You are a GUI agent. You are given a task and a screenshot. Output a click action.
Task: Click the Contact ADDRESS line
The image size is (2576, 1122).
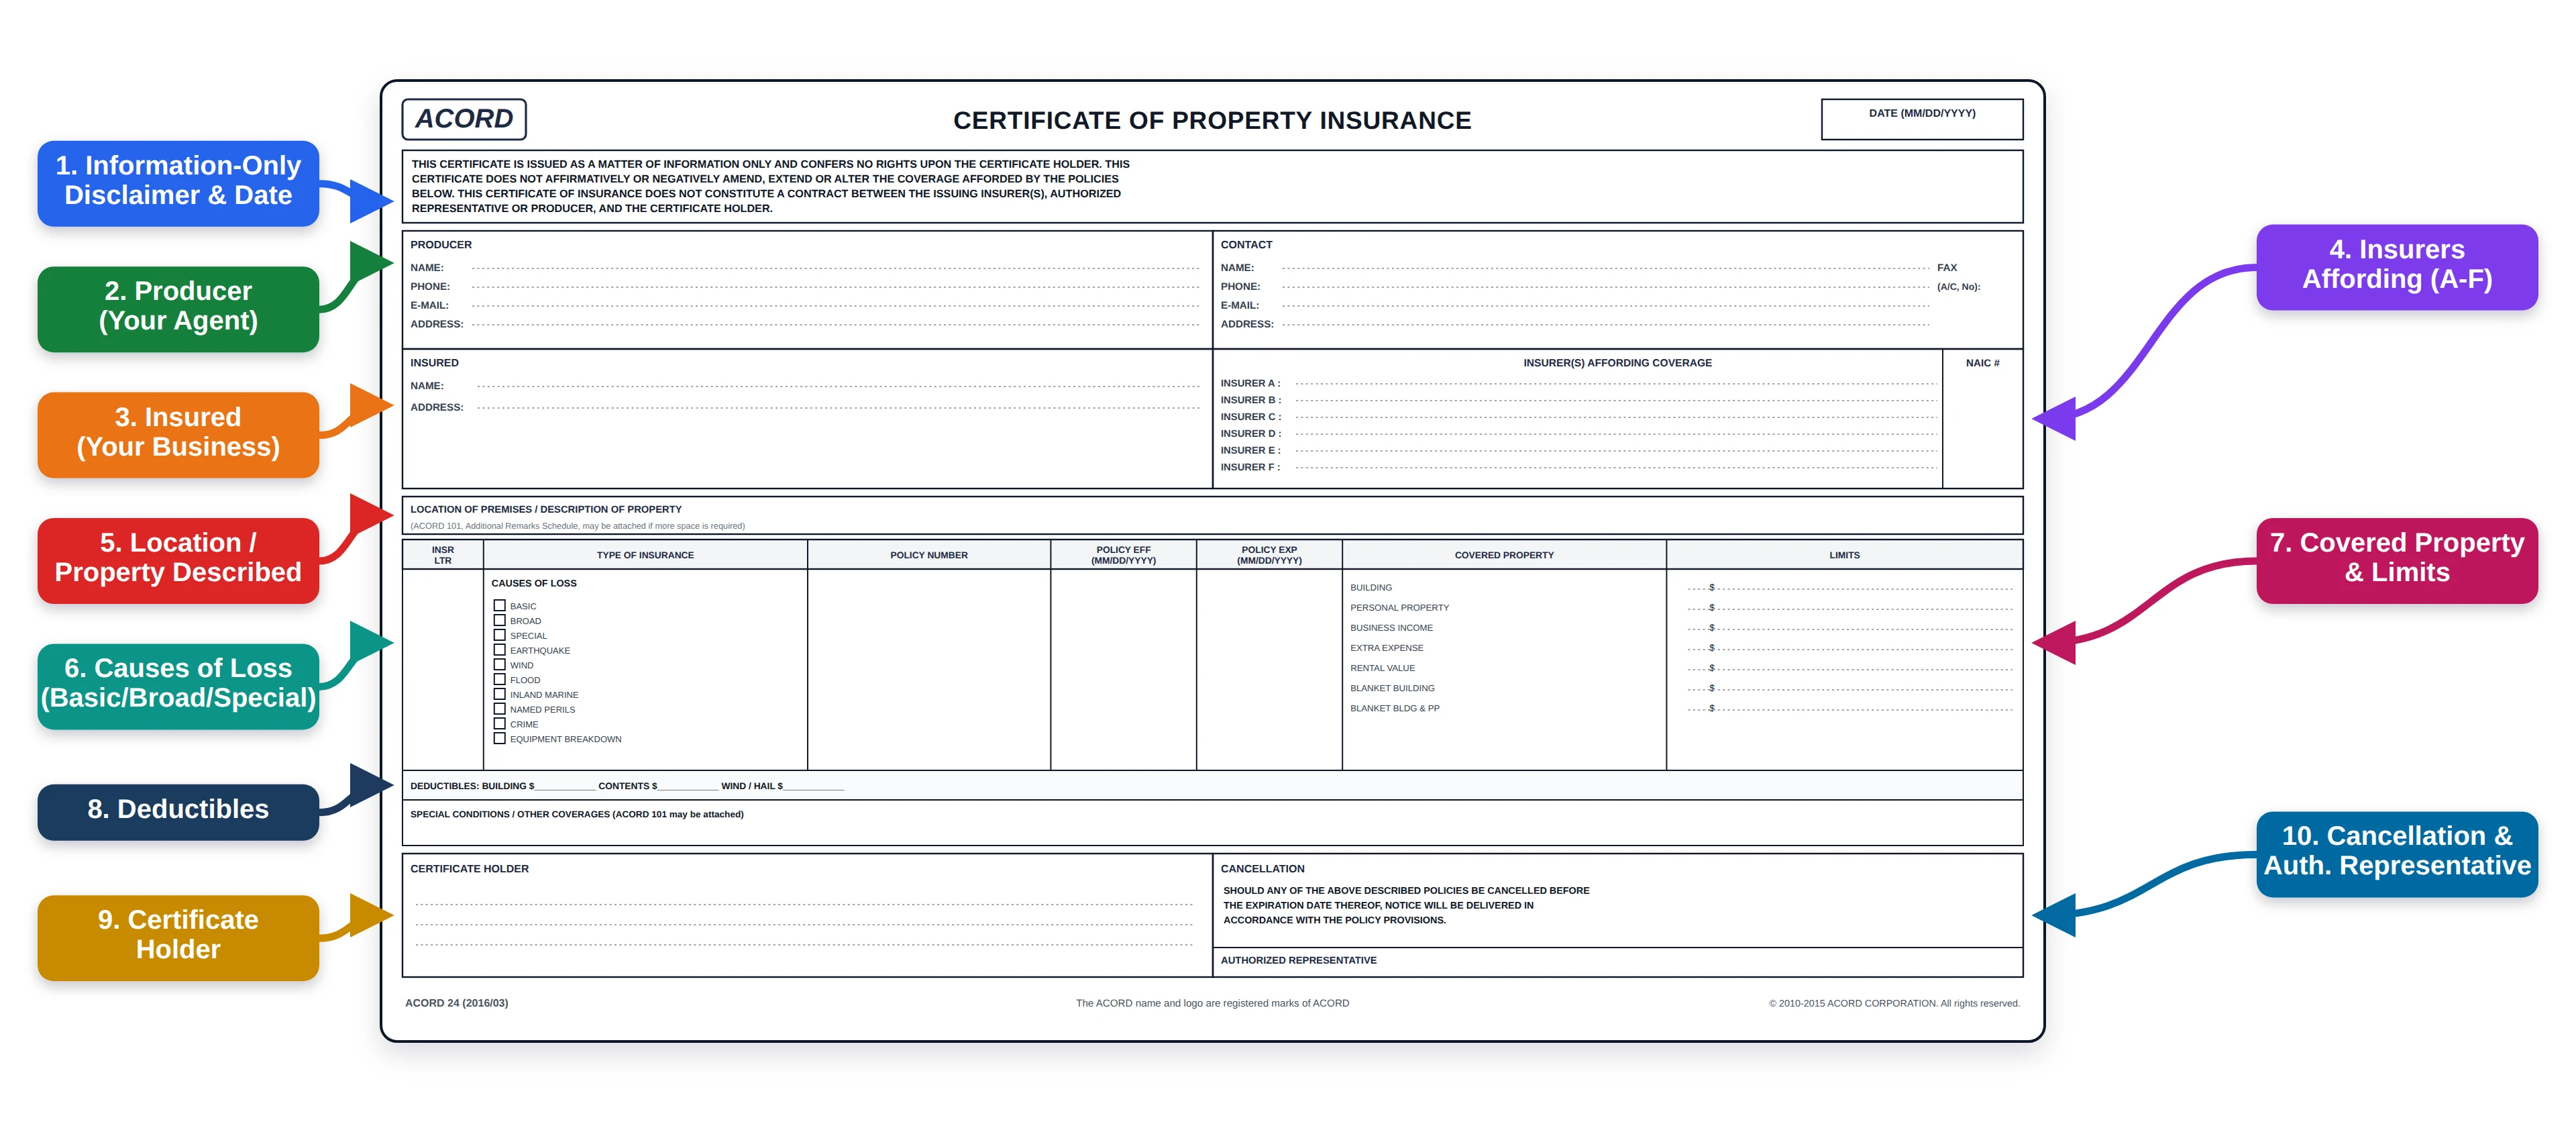pyautogui.click(x=1605, y=324)
